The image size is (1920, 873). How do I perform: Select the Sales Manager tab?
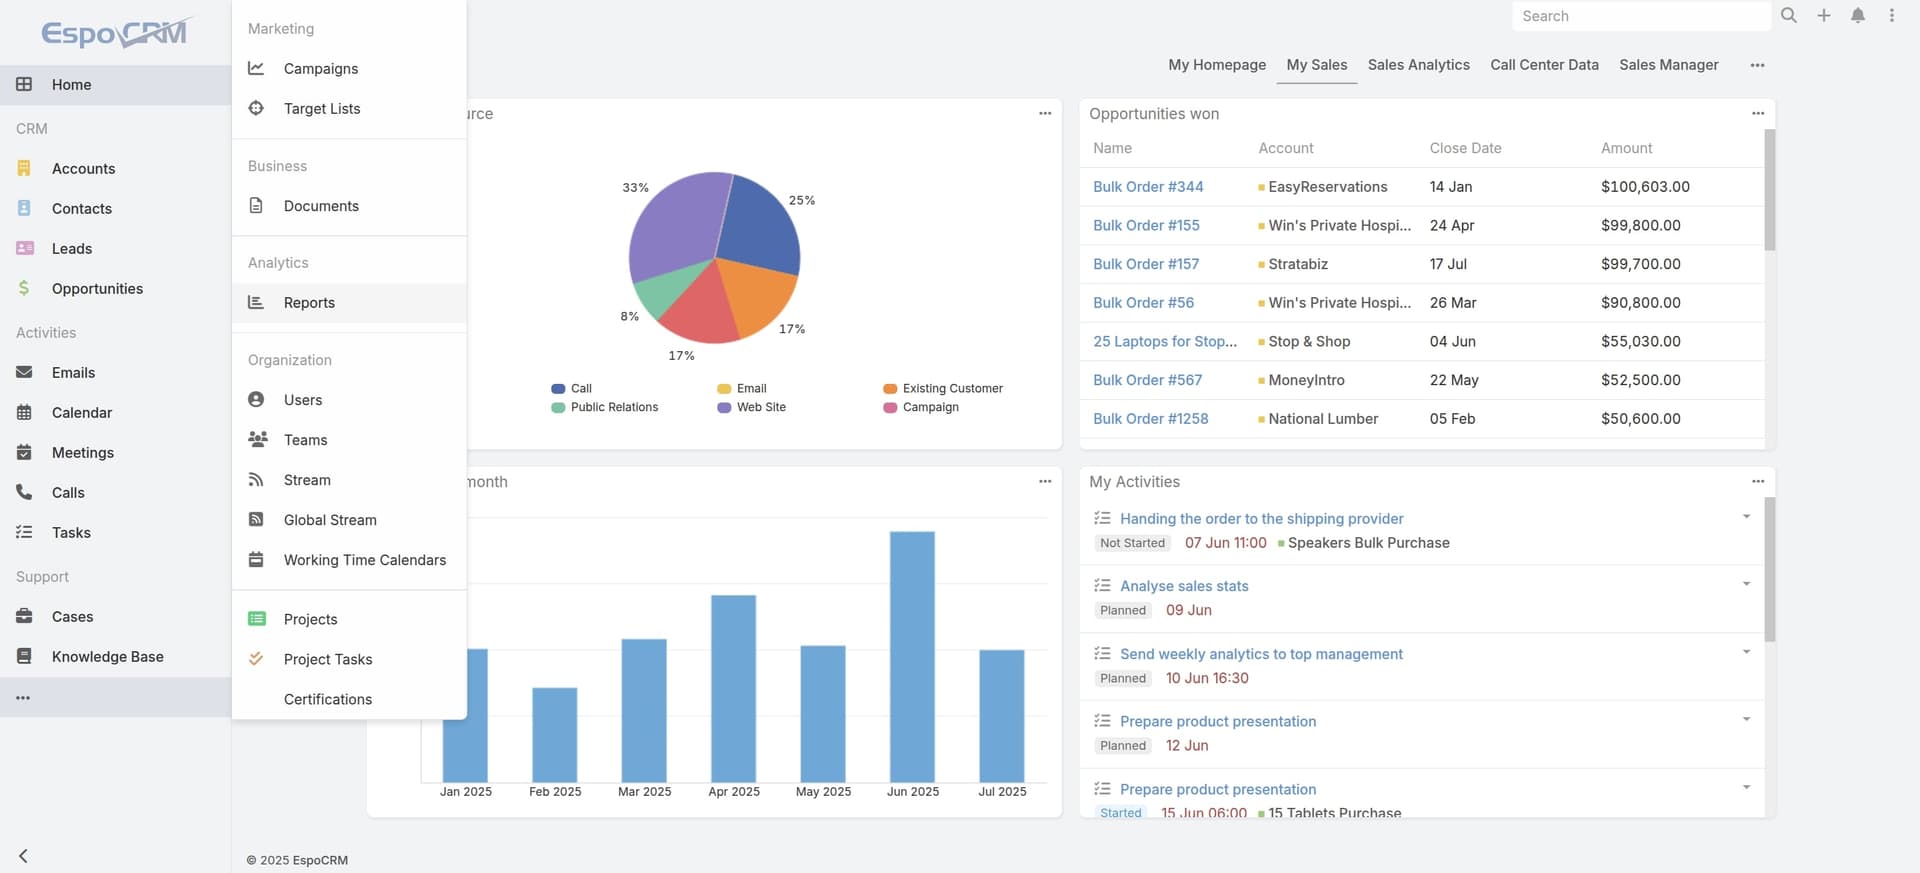pyautogui.click(x=1668, y=65)
